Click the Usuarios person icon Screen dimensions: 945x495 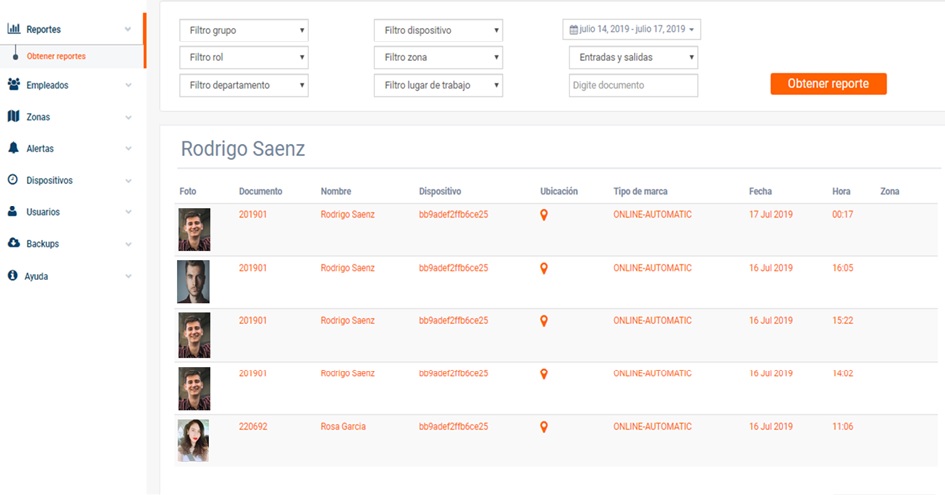click(x=14, y=212)
